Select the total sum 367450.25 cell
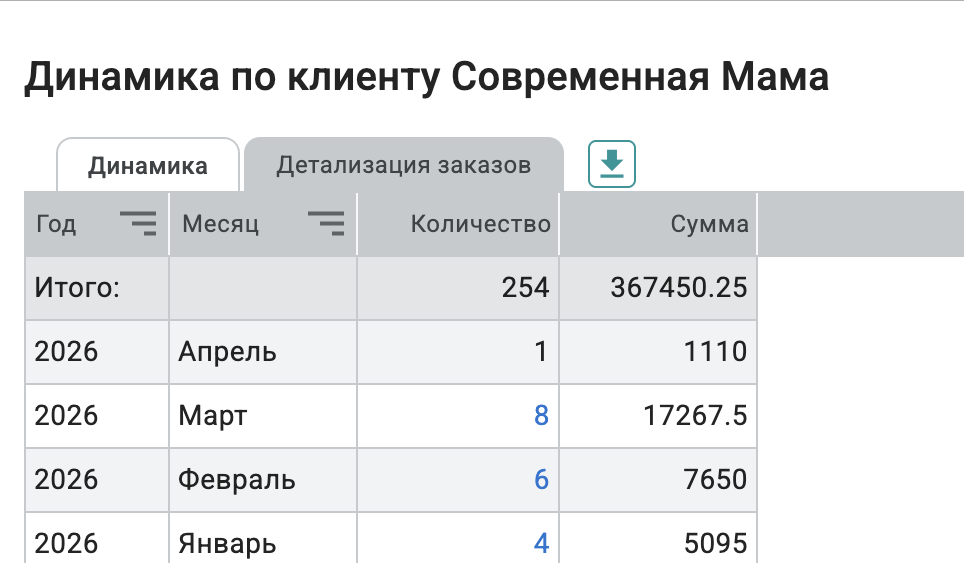The width and height of the screenshot is (964, 563). (679, 289)
